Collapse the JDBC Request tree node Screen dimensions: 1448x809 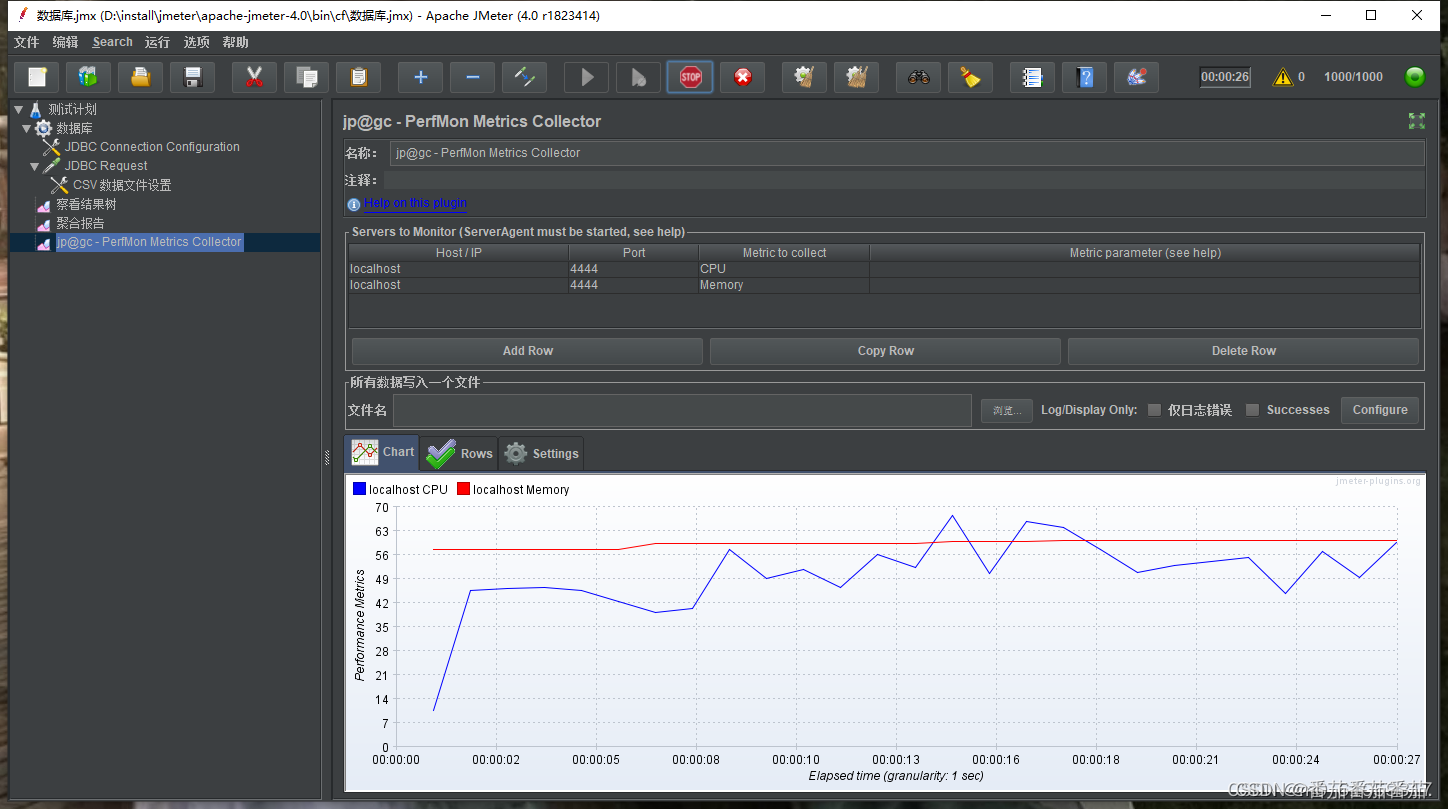(x=35, y=166)
